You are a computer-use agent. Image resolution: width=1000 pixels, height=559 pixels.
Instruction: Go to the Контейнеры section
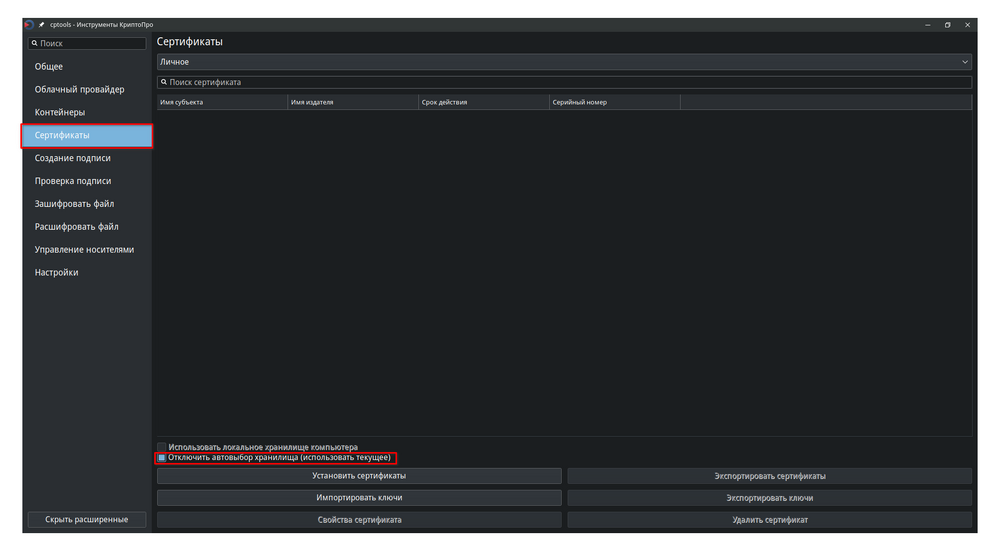tap(60, 112)
